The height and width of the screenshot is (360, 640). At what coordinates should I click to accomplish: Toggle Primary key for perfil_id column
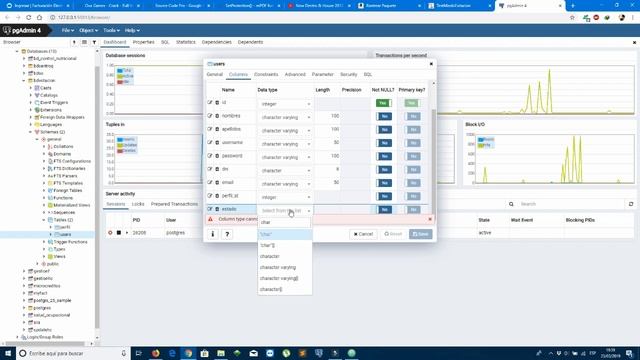(x=412, y=196)
